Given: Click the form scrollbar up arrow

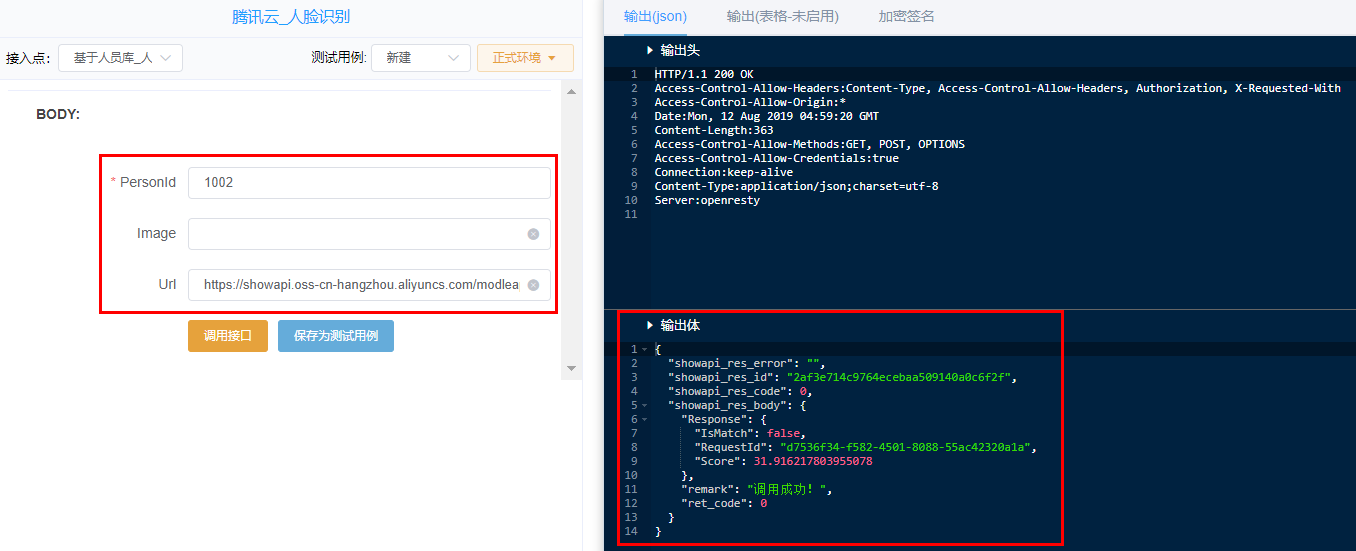Looking at the screenshot, I should pos(572,92).
